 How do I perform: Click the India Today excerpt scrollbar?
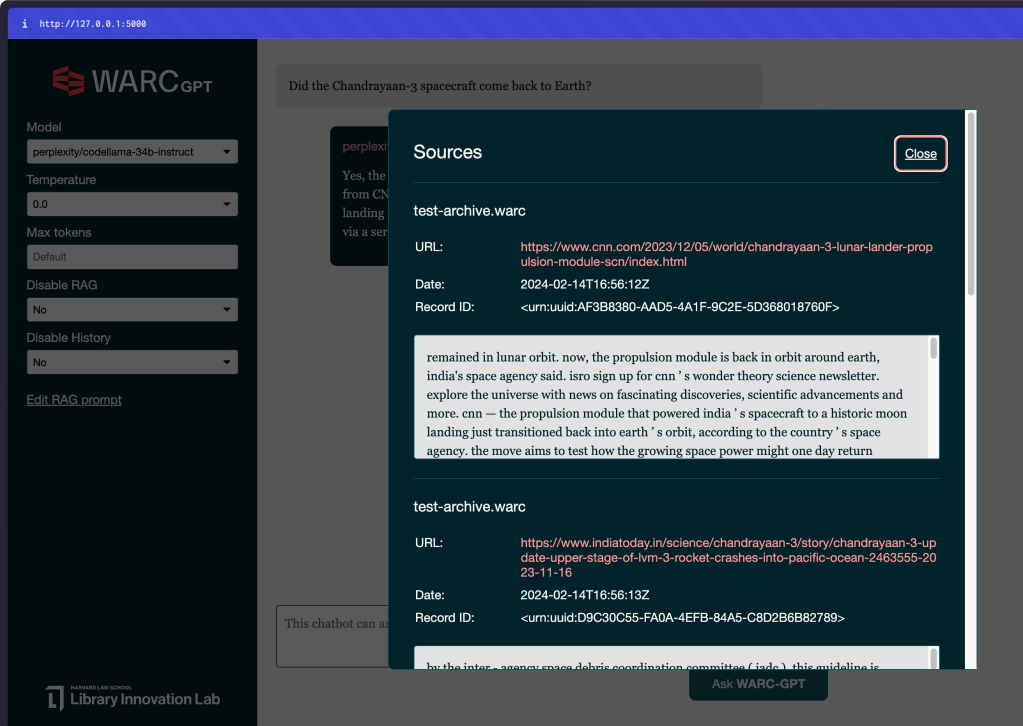point(934,657)
